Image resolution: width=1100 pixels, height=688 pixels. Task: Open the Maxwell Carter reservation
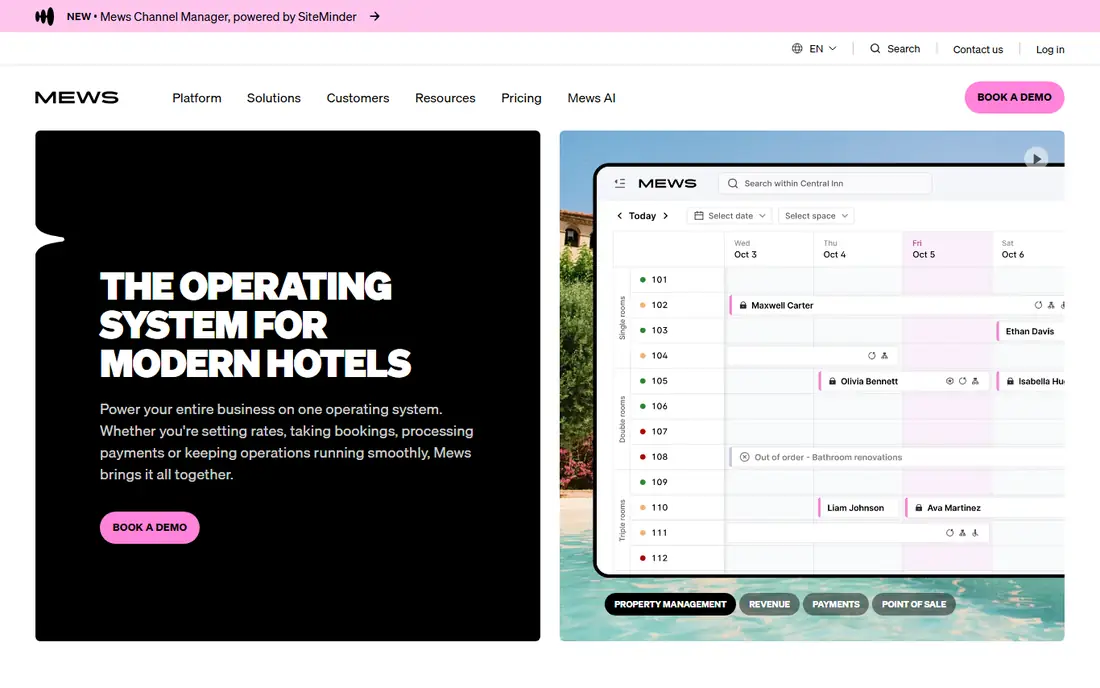897,305
